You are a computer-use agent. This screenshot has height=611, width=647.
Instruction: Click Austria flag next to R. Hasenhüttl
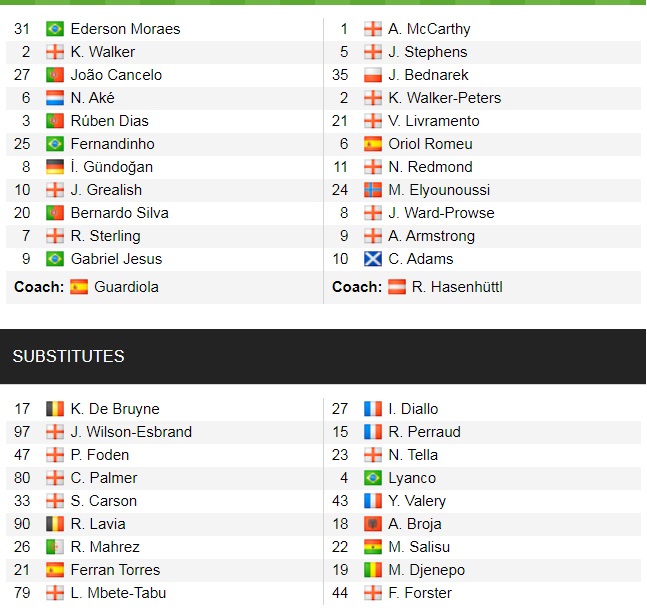[x=397, y=287]
